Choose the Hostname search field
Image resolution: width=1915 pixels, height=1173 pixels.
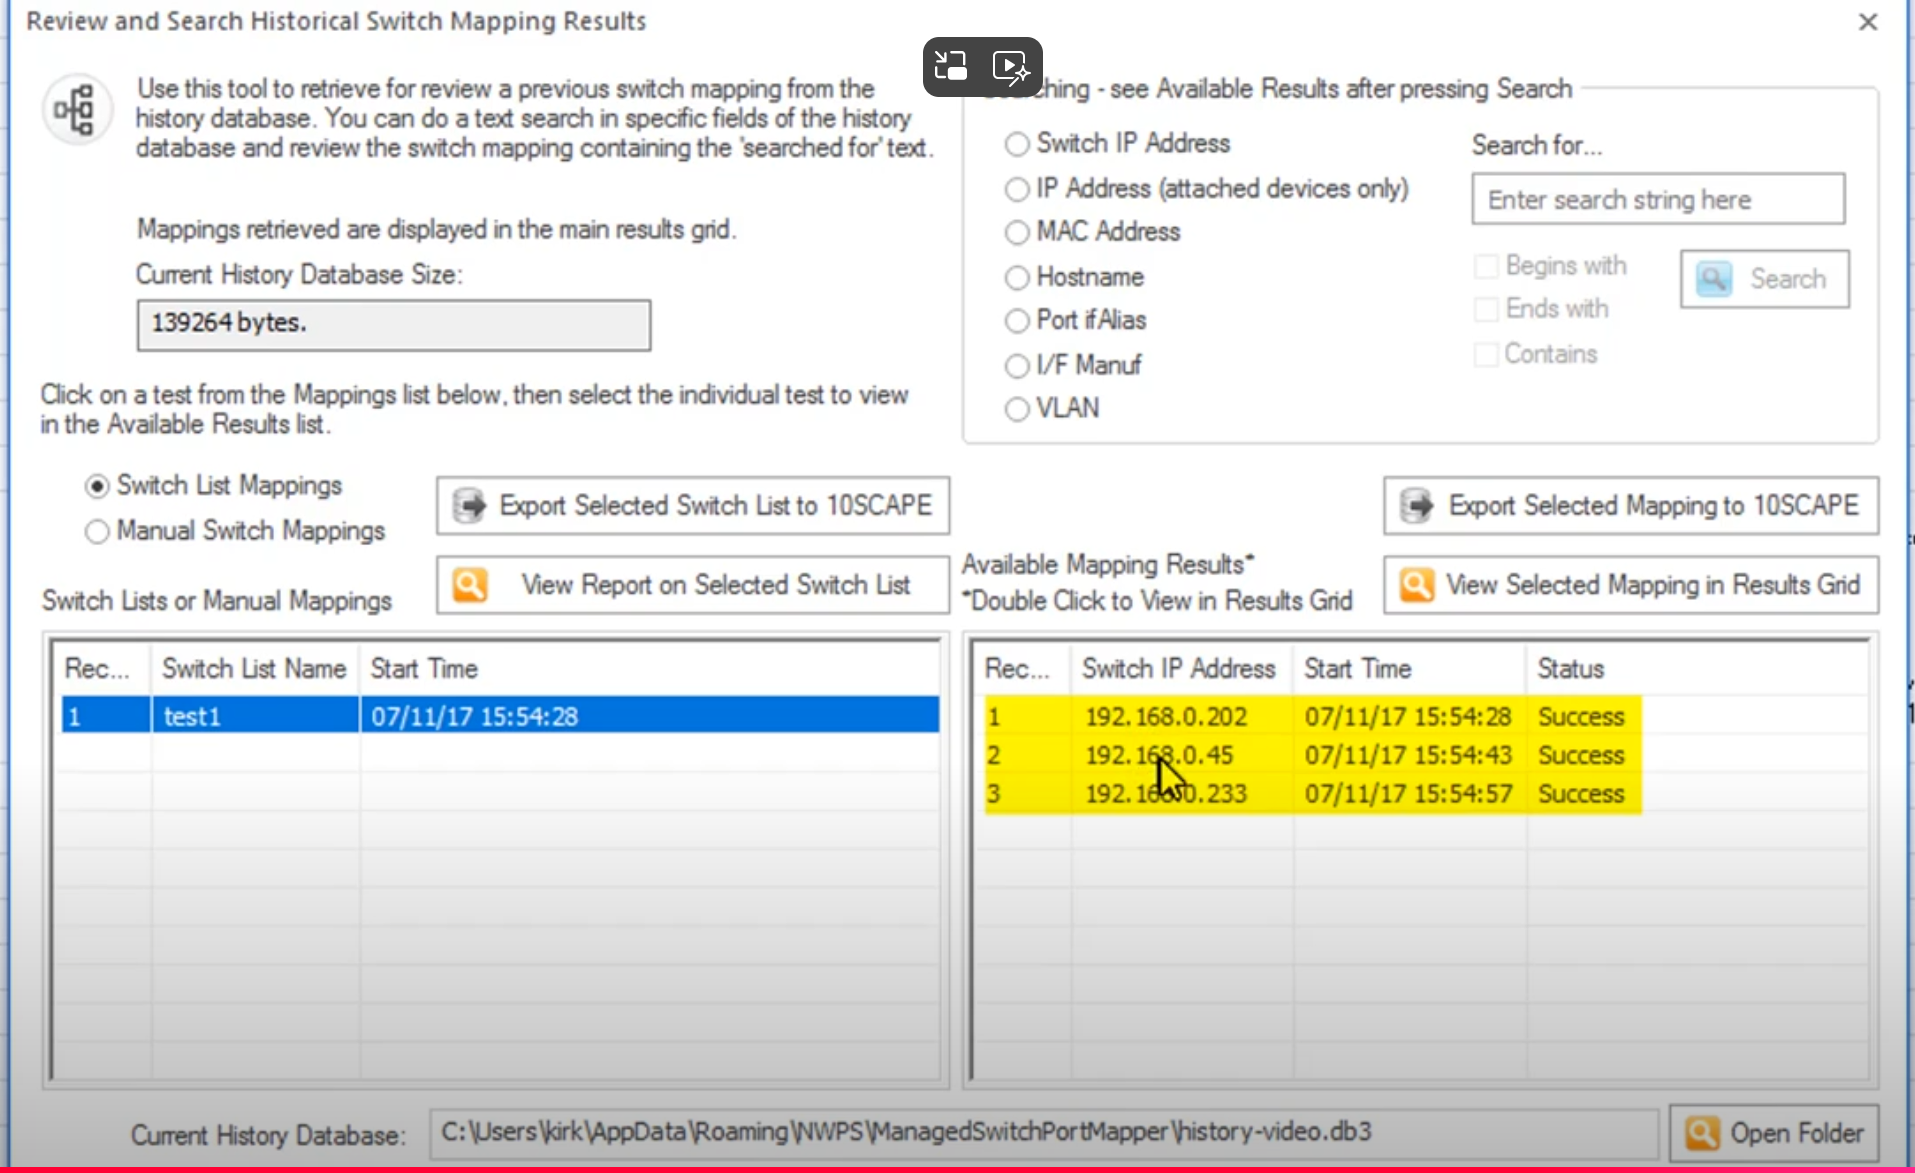pyautogui.click(x=1017, y=277)
